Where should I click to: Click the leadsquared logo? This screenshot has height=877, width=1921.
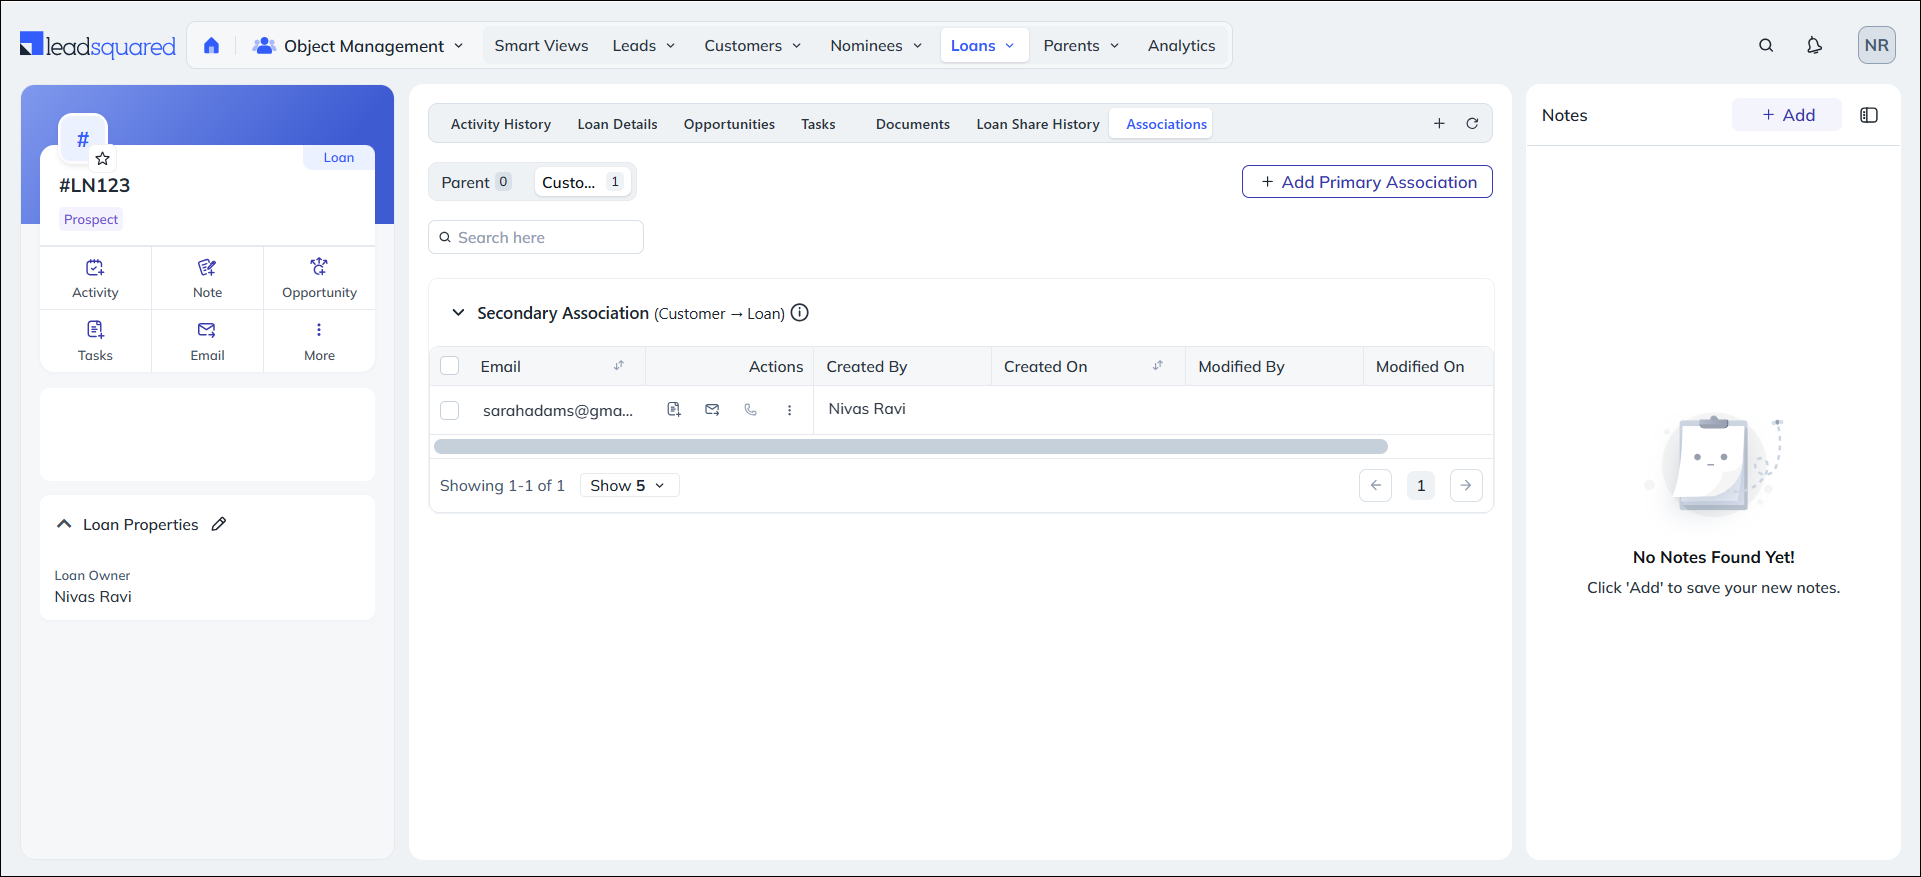point(98,46)
